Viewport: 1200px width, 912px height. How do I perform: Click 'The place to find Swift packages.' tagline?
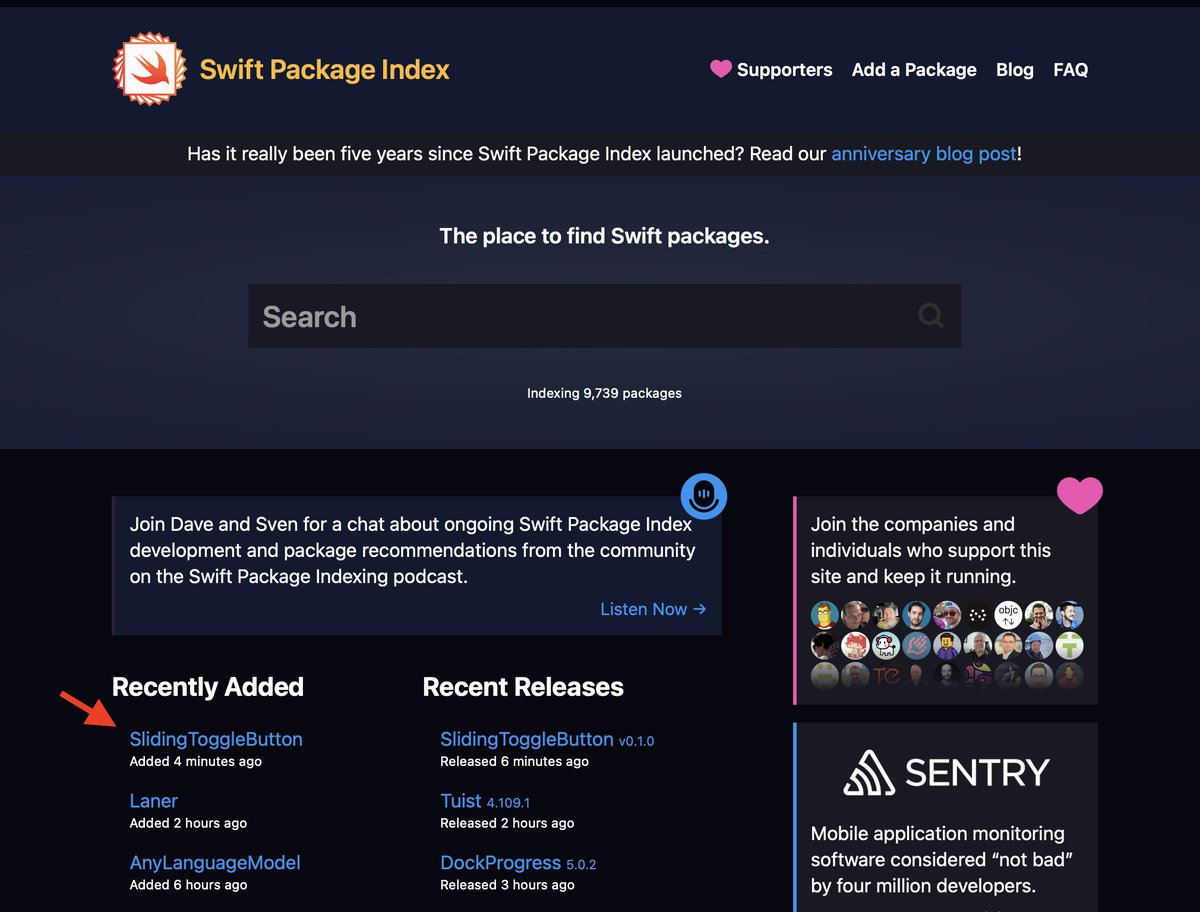tap(604, 236)
